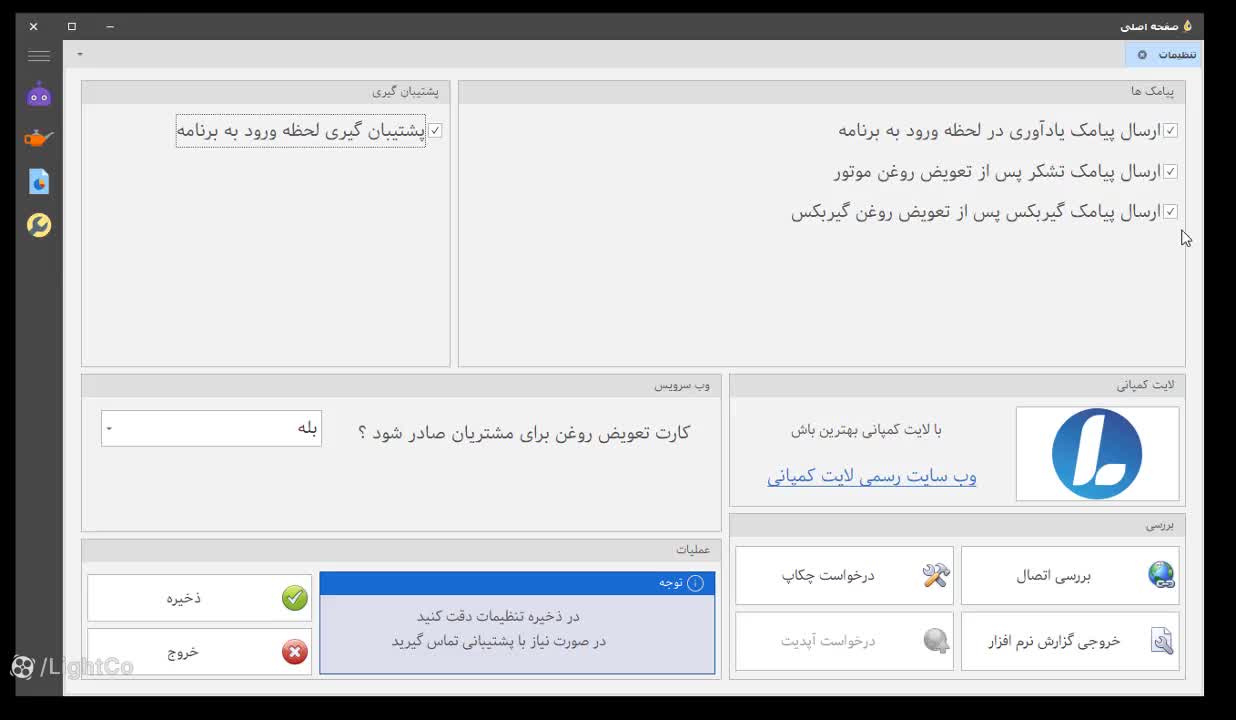Open the بله dropdown for کارت تعویض روغن
This screenshot has width=1236, height=720.
211,428
